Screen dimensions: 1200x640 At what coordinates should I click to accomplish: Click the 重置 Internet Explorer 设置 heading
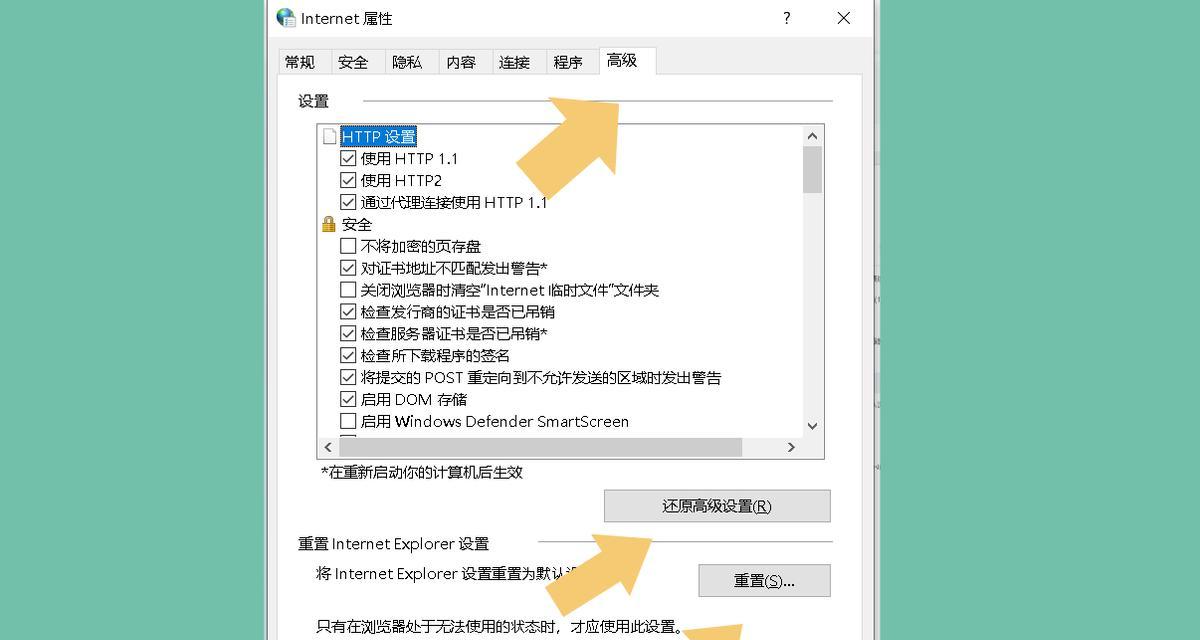tap(393, 544)
